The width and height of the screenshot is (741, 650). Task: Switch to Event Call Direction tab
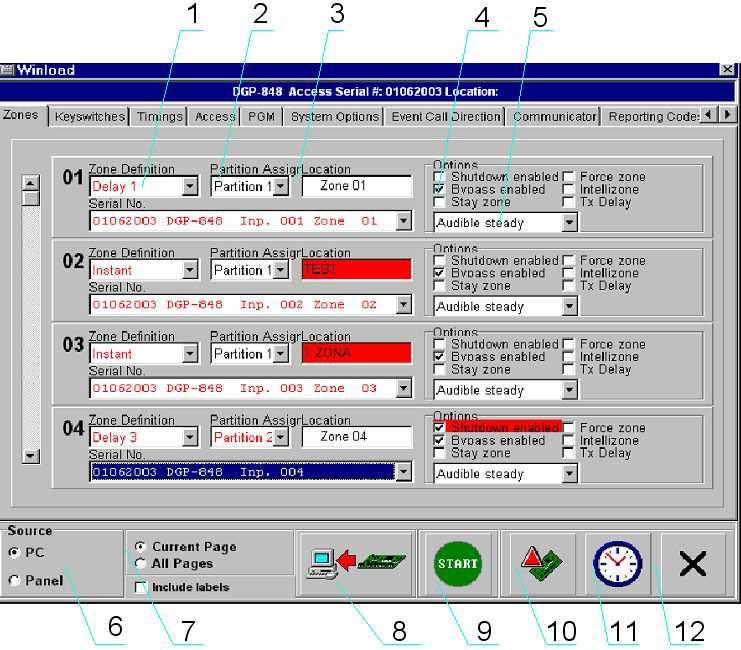[446, 116]
